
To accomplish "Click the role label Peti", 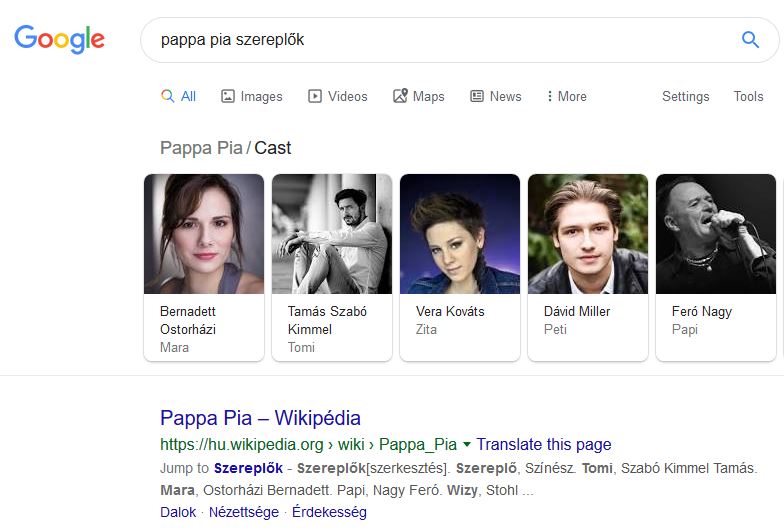I will pos(555,330).
